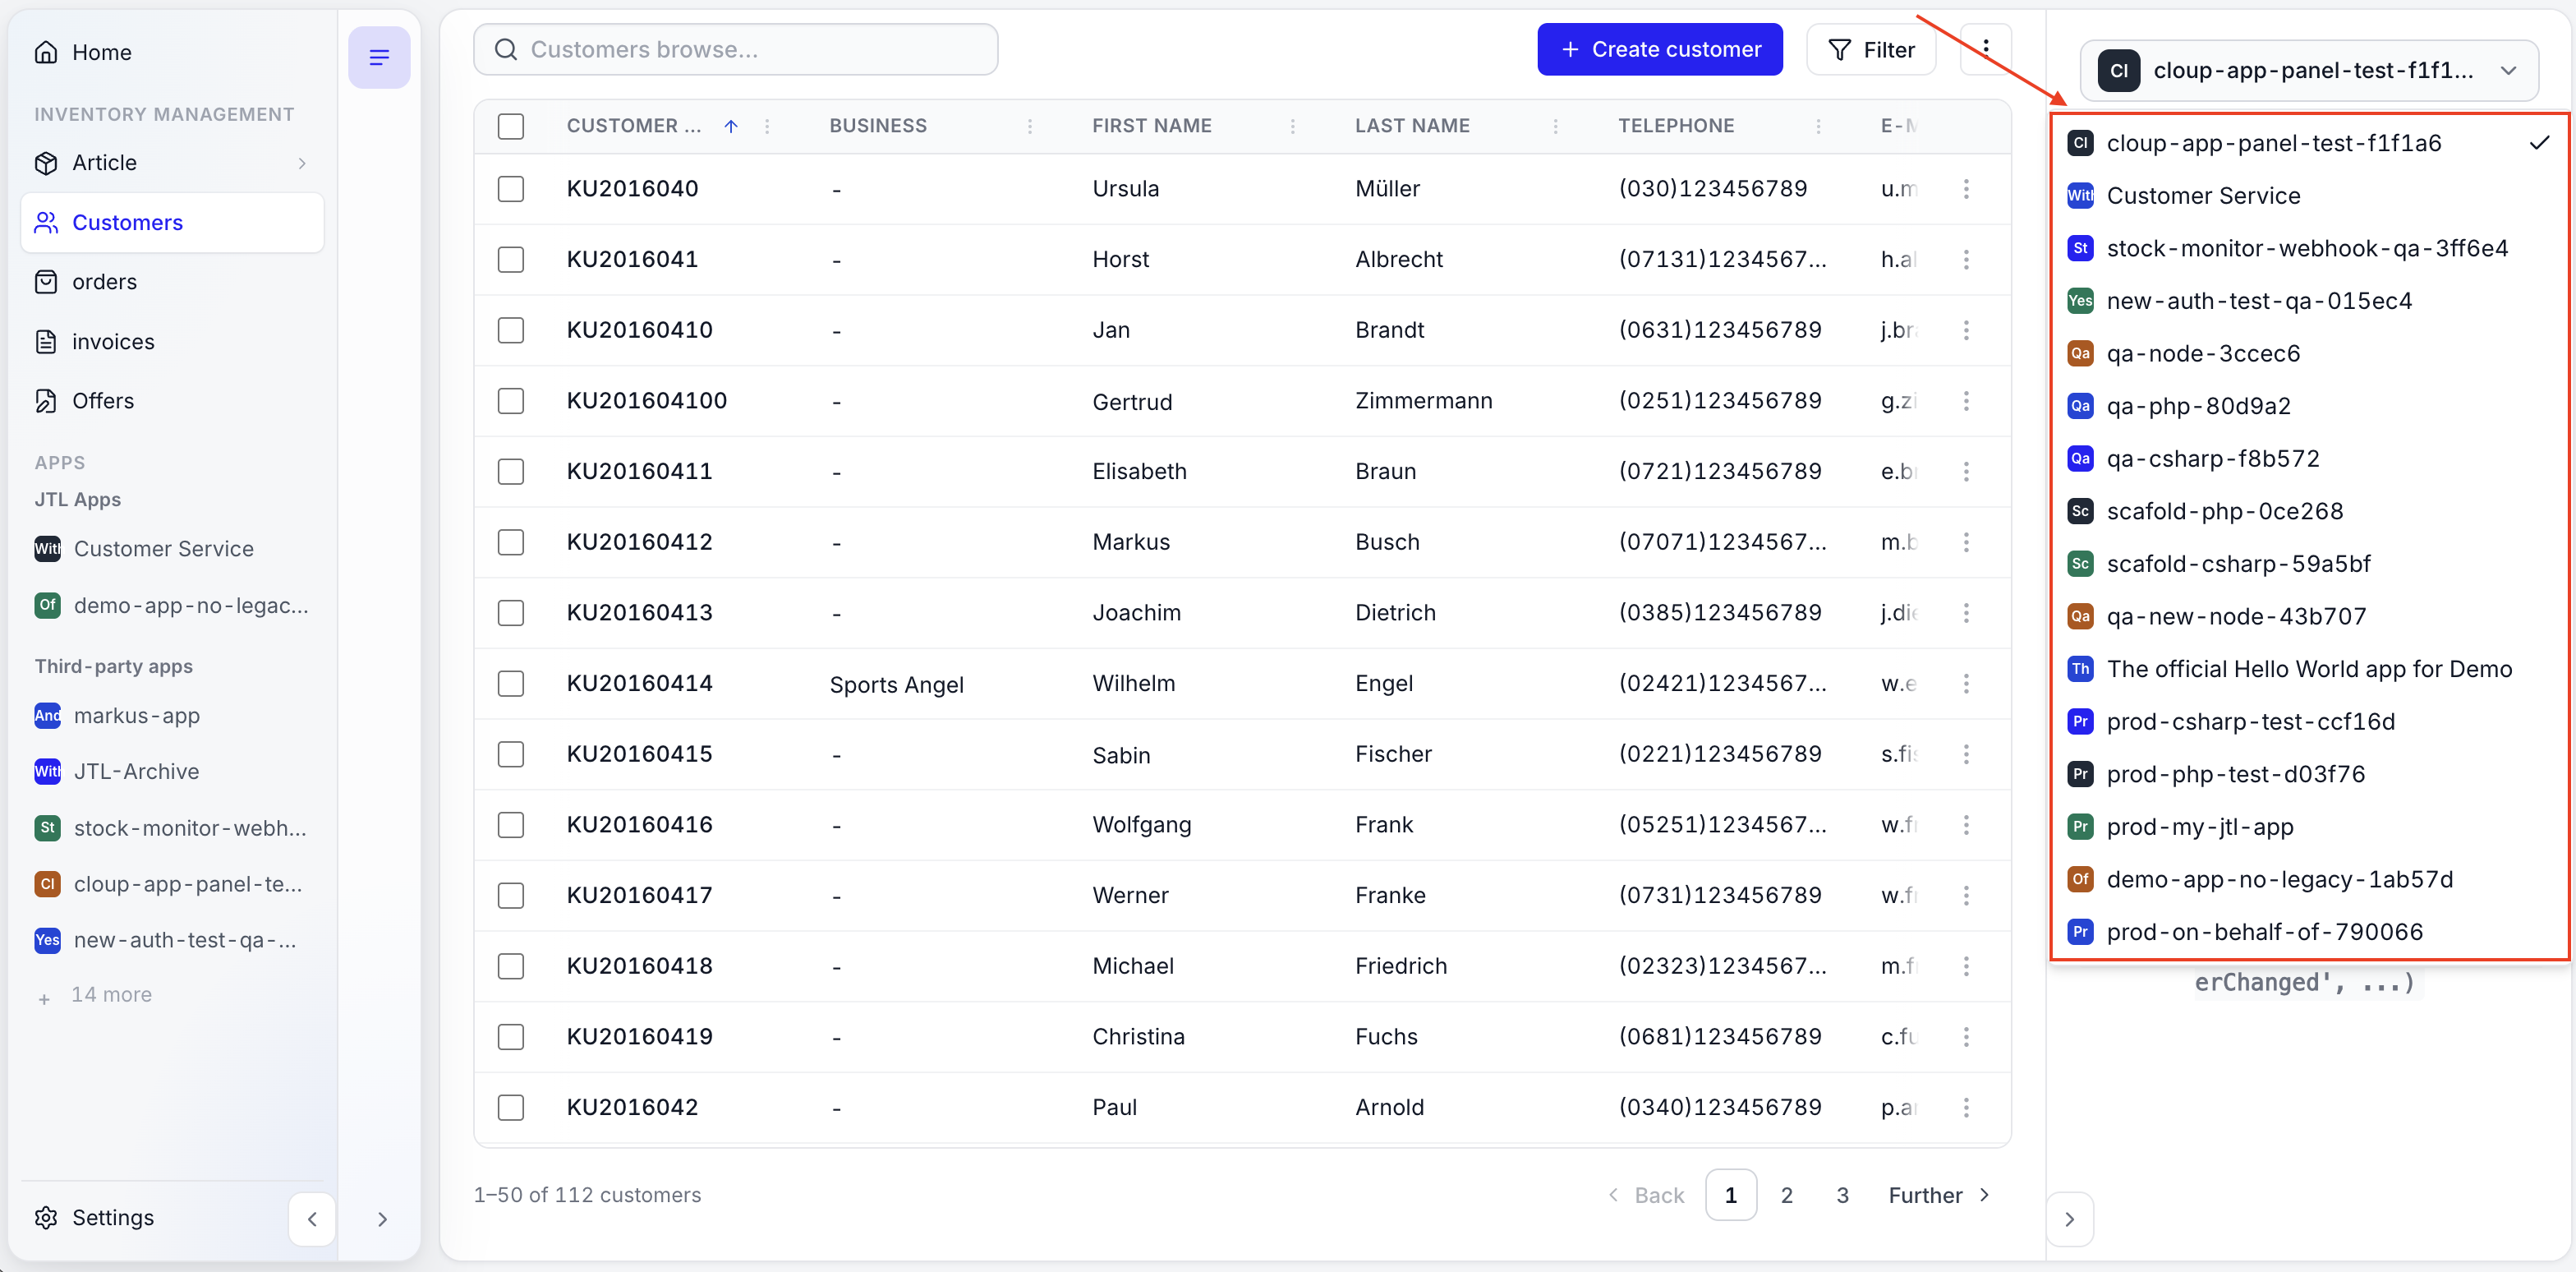The width and height of the screenshot is (2576, 1272).
Task: Select The official Hello World app entry
Action: click(x=2308, y=669)
